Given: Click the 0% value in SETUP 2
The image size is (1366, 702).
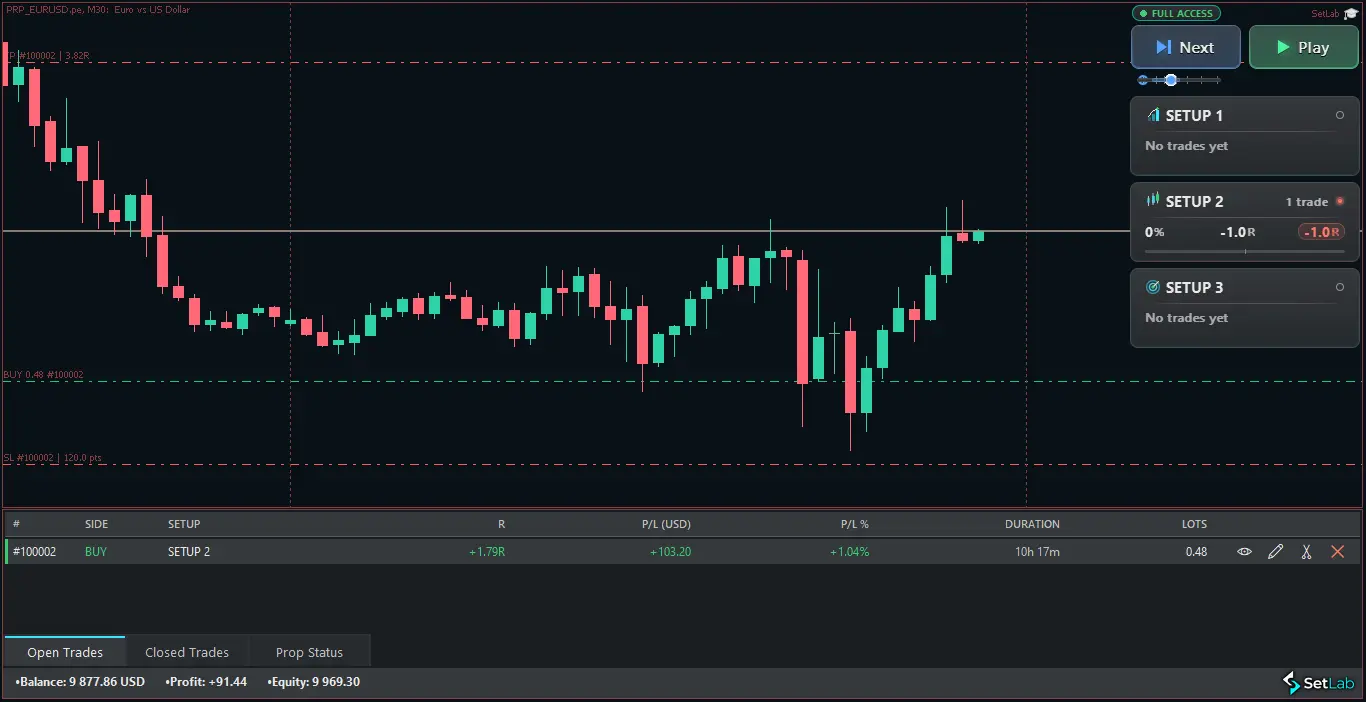Looking at the screenshot, I should 1154,232.
